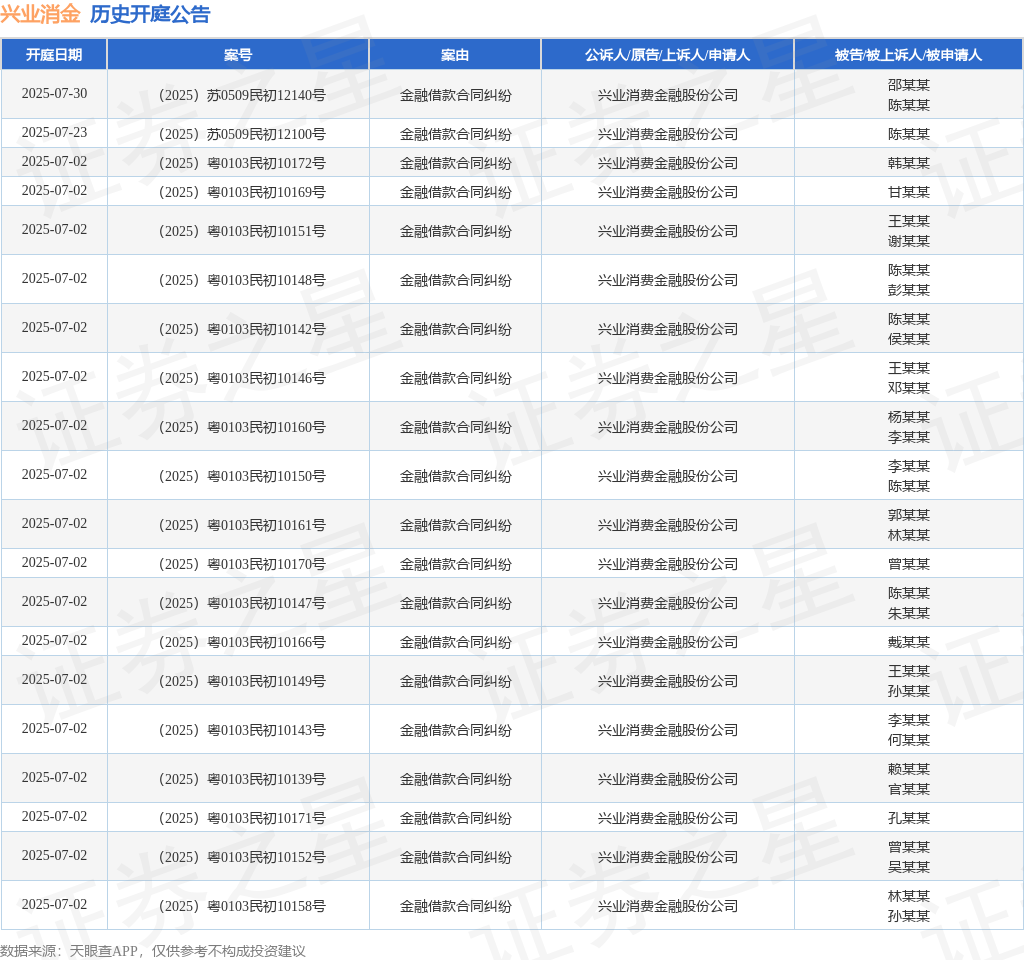This screenshot has width=1024, height=960.
Task: Click the 兴业消金 title text
Action: click(40, 14)
